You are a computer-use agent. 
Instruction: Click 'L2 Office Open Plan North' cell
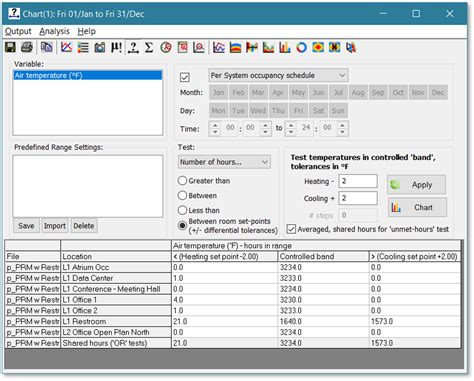pos(116,332)
